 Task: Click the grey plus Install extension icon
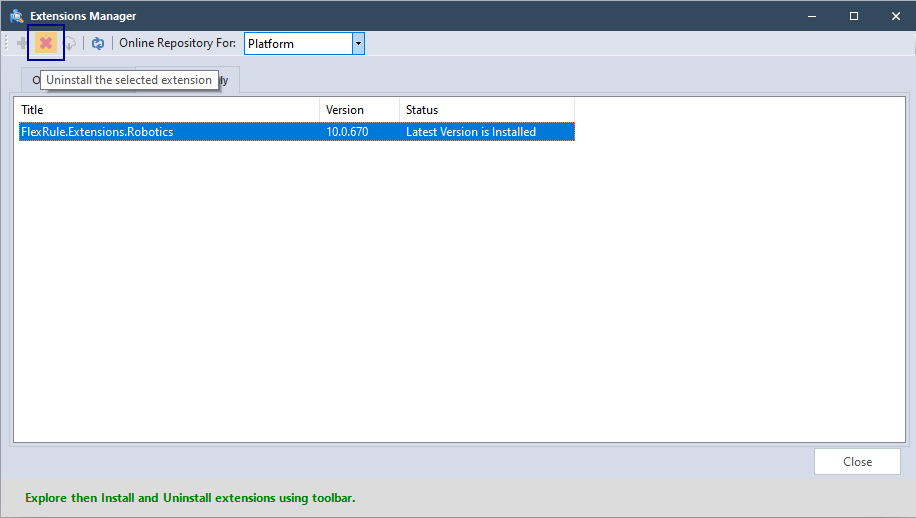(x=22, y=43)
